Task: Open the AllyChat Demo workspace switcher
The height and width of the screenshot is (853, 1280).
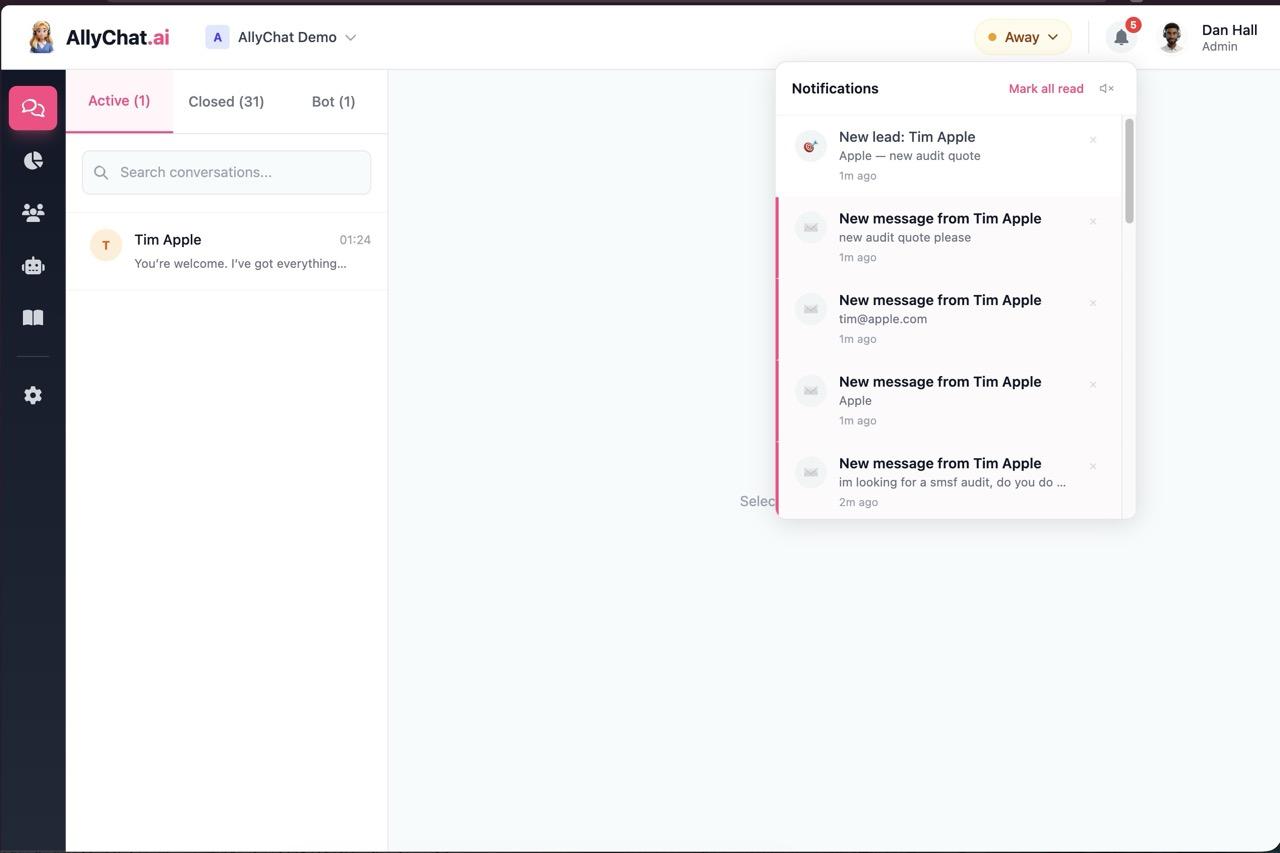Action: (x=281, y=37)
